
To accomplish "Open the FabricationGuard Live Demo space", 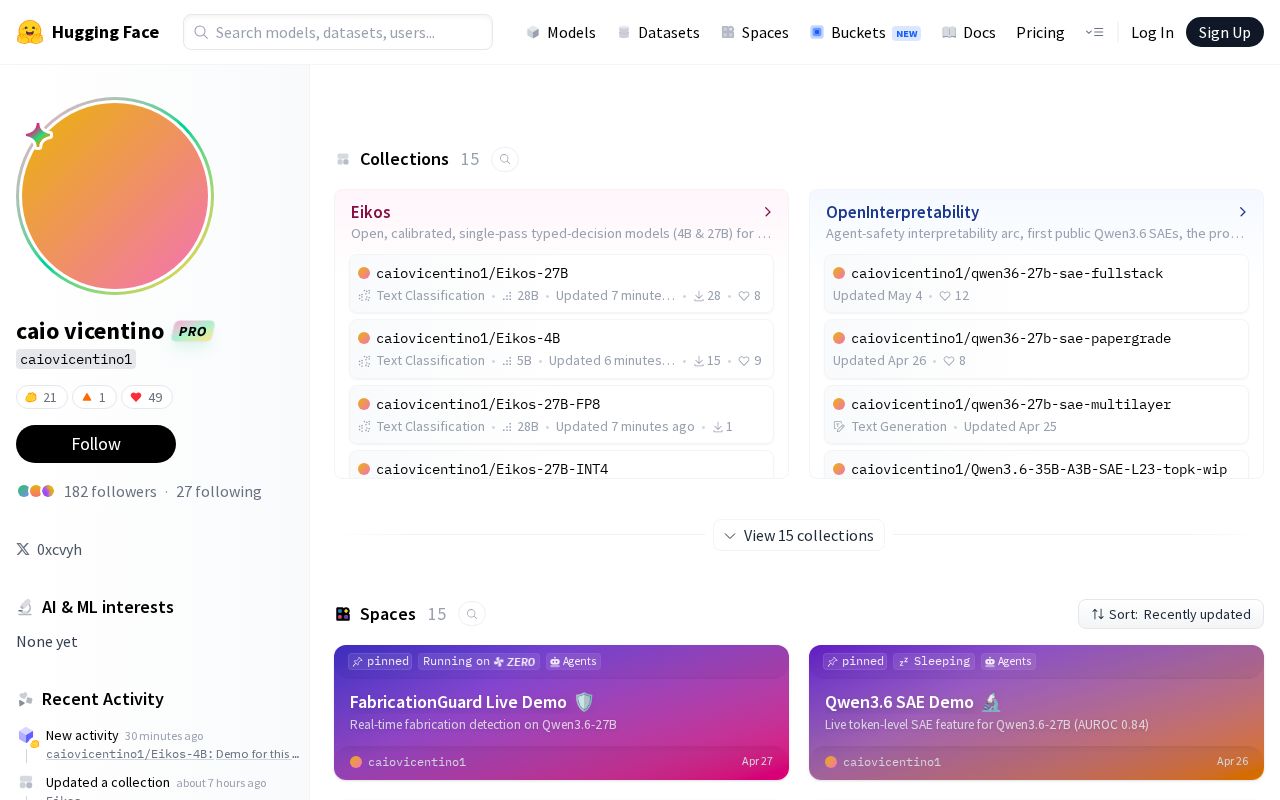I will [561, 712].
